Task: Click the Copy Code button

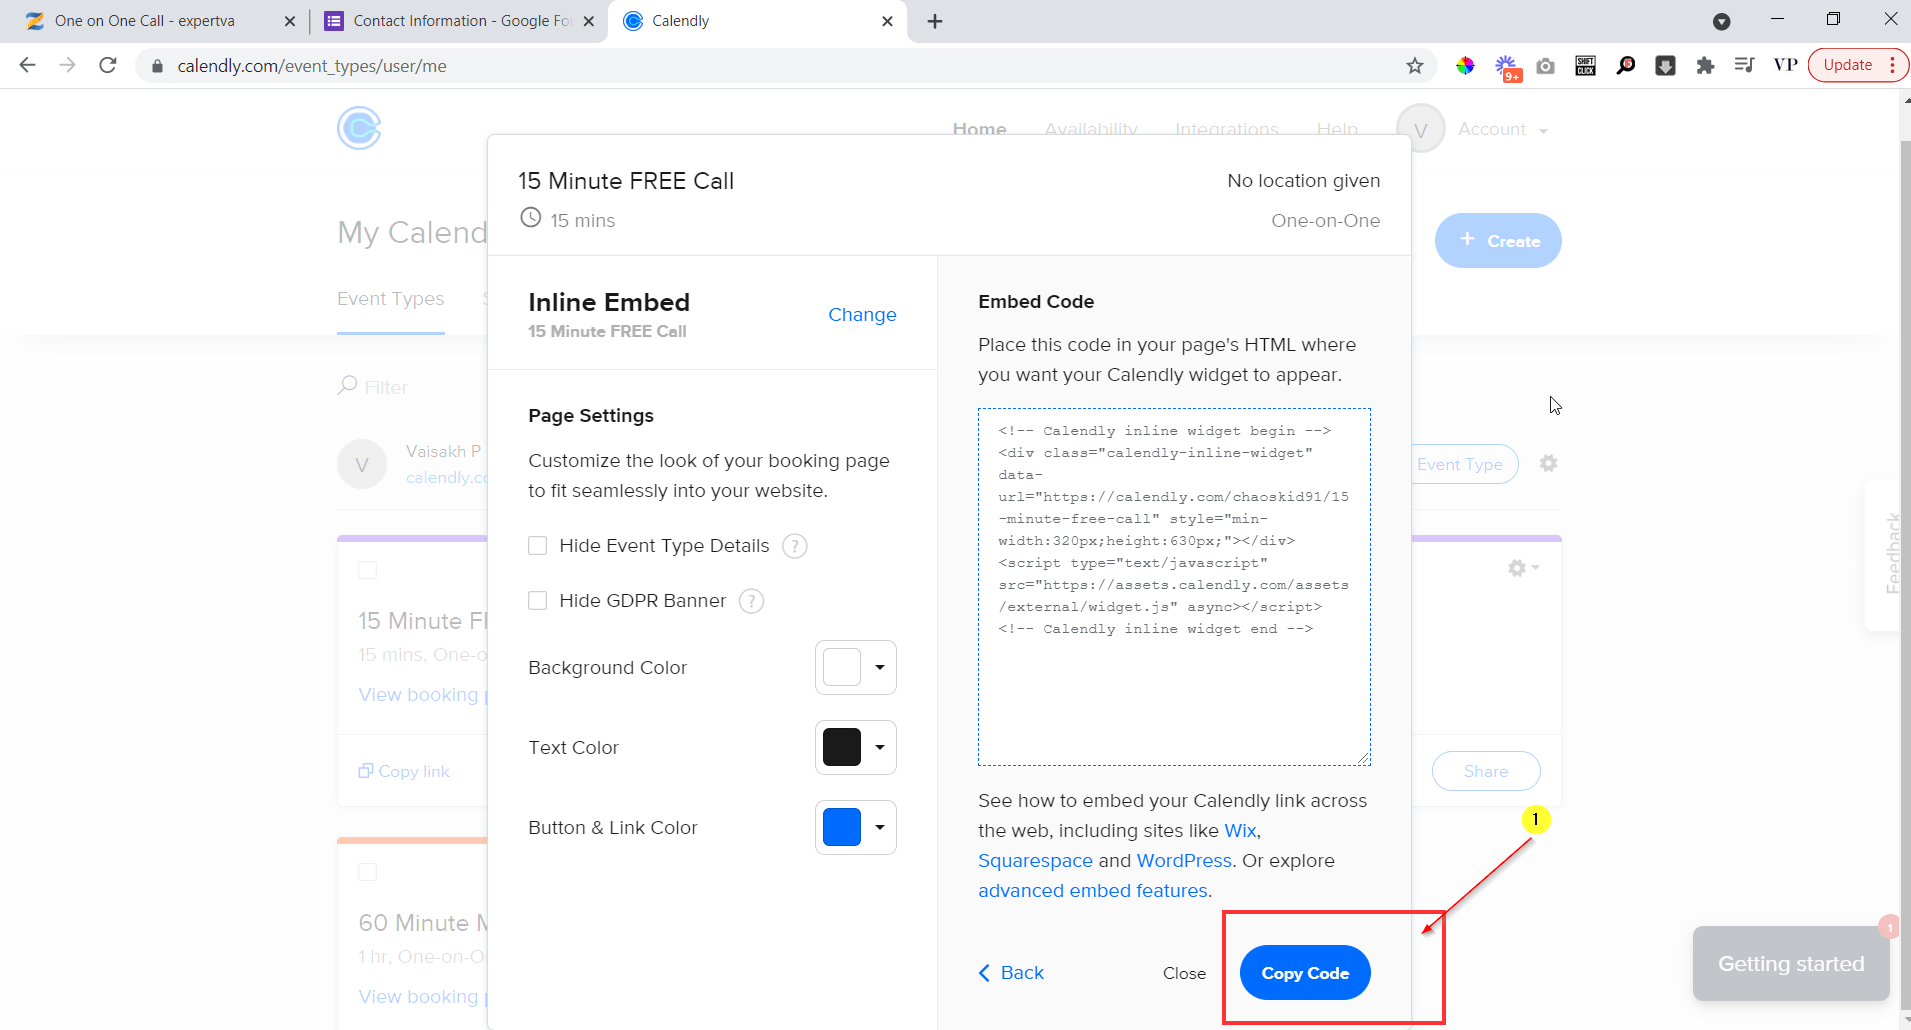Action: click(1304, 972)
